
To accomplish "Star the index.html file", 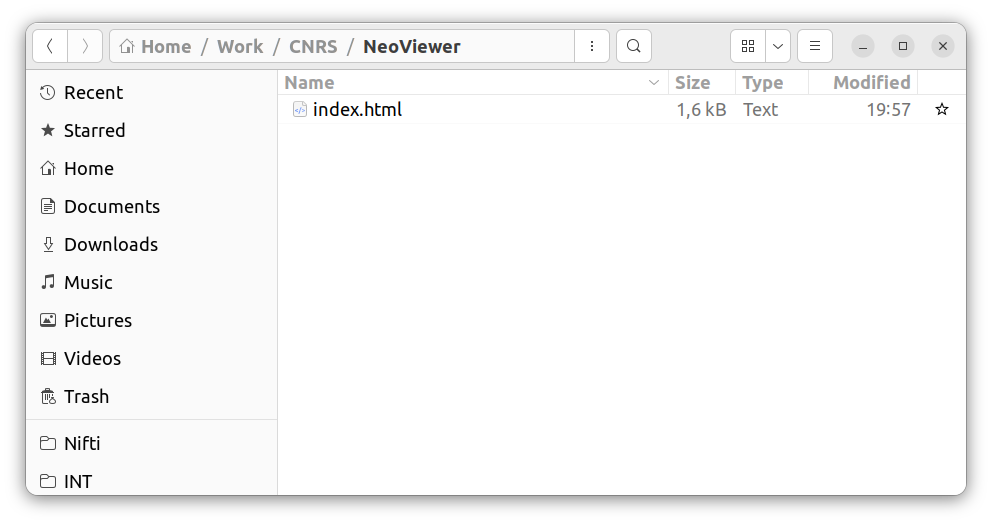I will coord(941,110).
